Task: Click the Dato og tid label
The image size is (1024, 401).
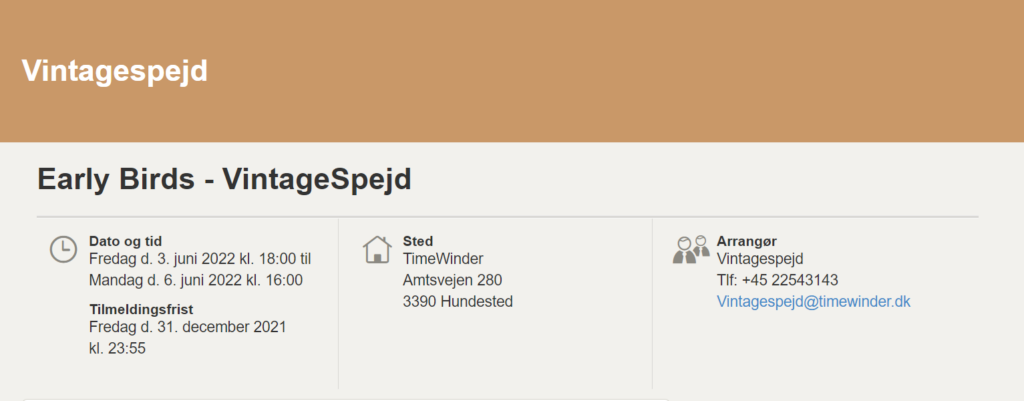Action: pyautogui.click(x=125, y=241)
